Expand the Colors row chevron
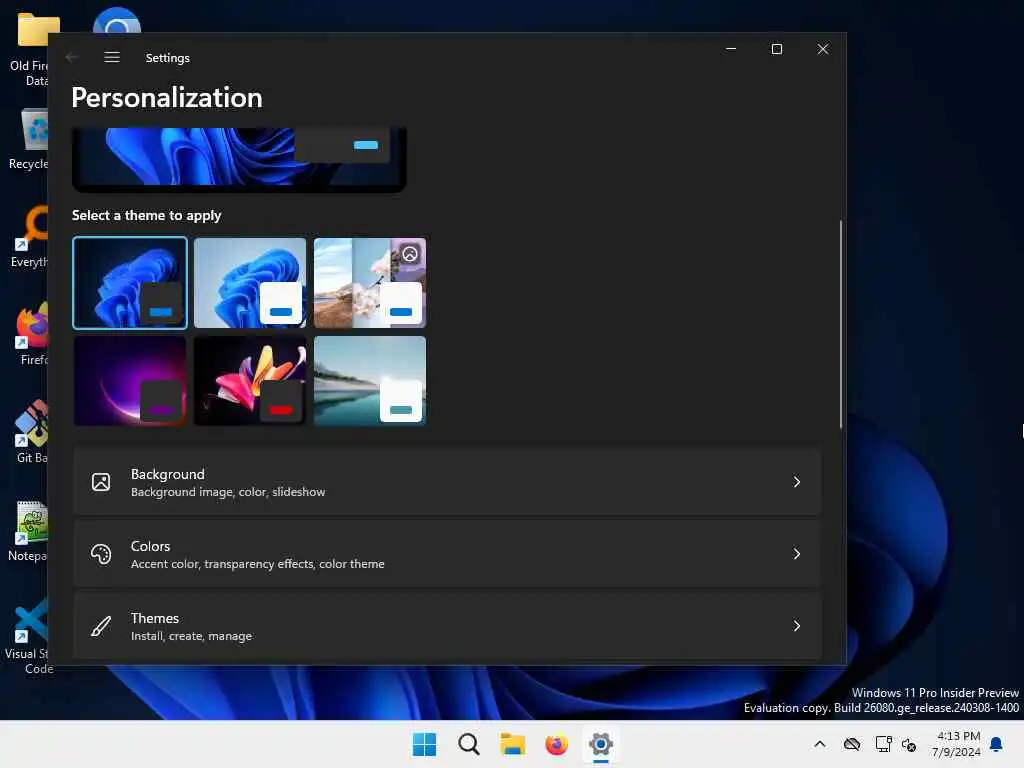Viewport: 1024px width, 768px height. coord(797,554)
